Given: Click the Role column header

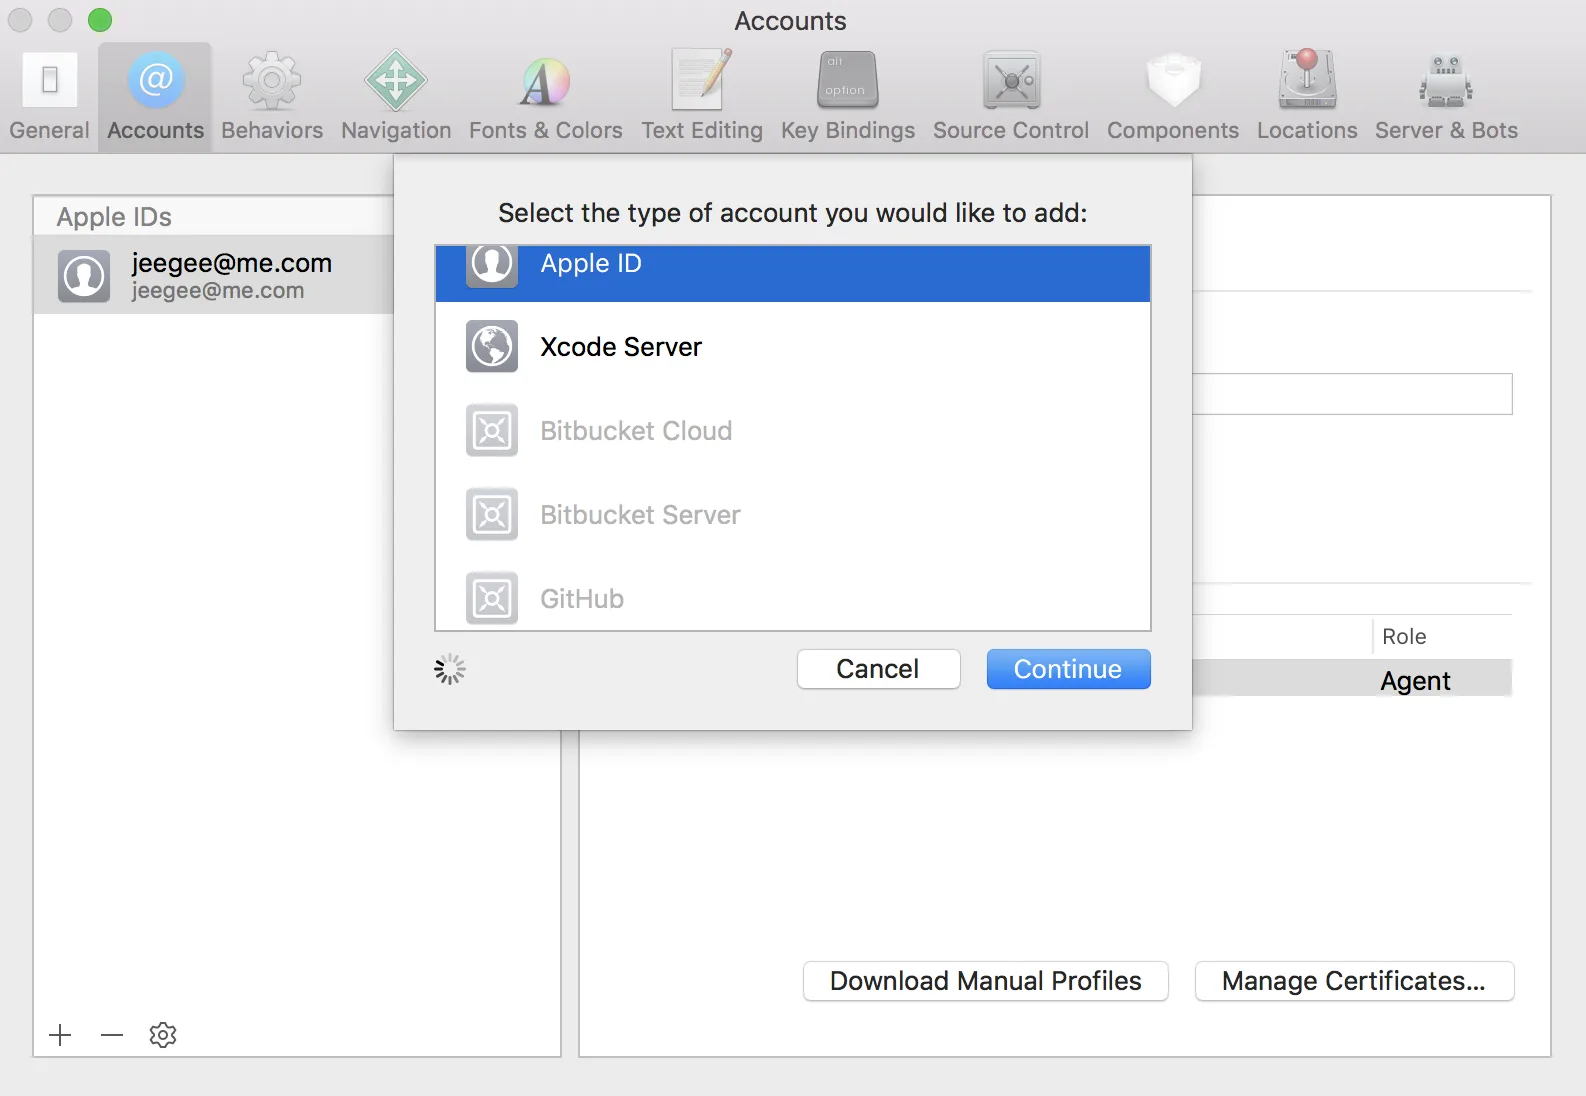Looking at the screenshot, I should click(x=1404, y=637).
